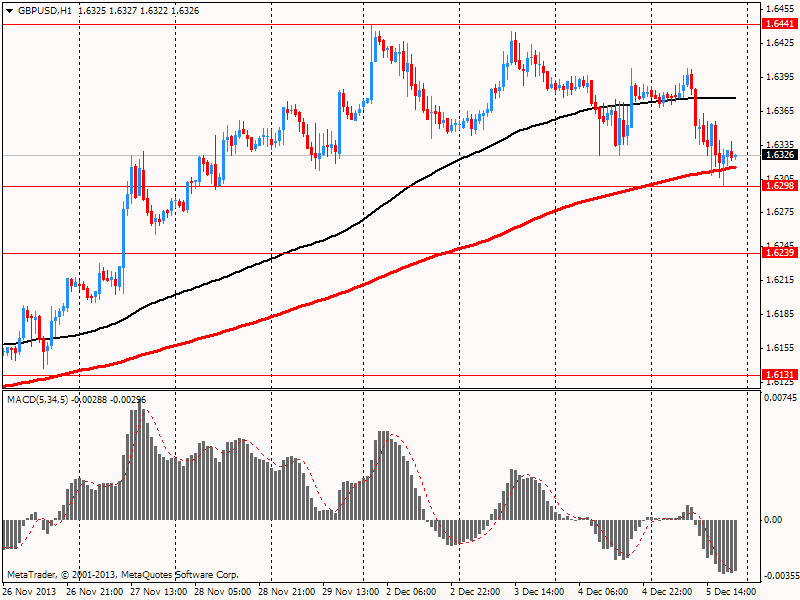Click the MACD value -0.00288

point(89,399)
